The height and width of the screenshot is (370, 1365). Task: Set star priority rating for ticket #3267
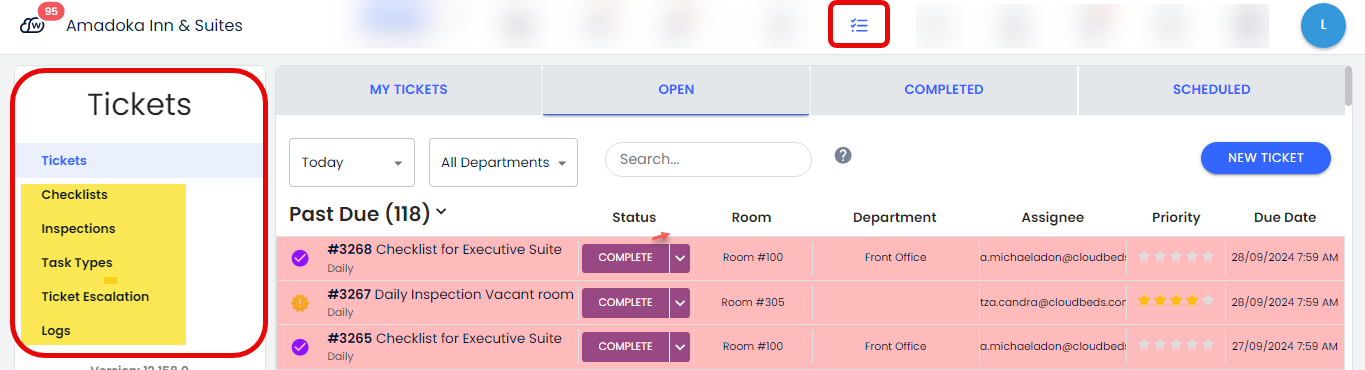[x=1176, y=301]
